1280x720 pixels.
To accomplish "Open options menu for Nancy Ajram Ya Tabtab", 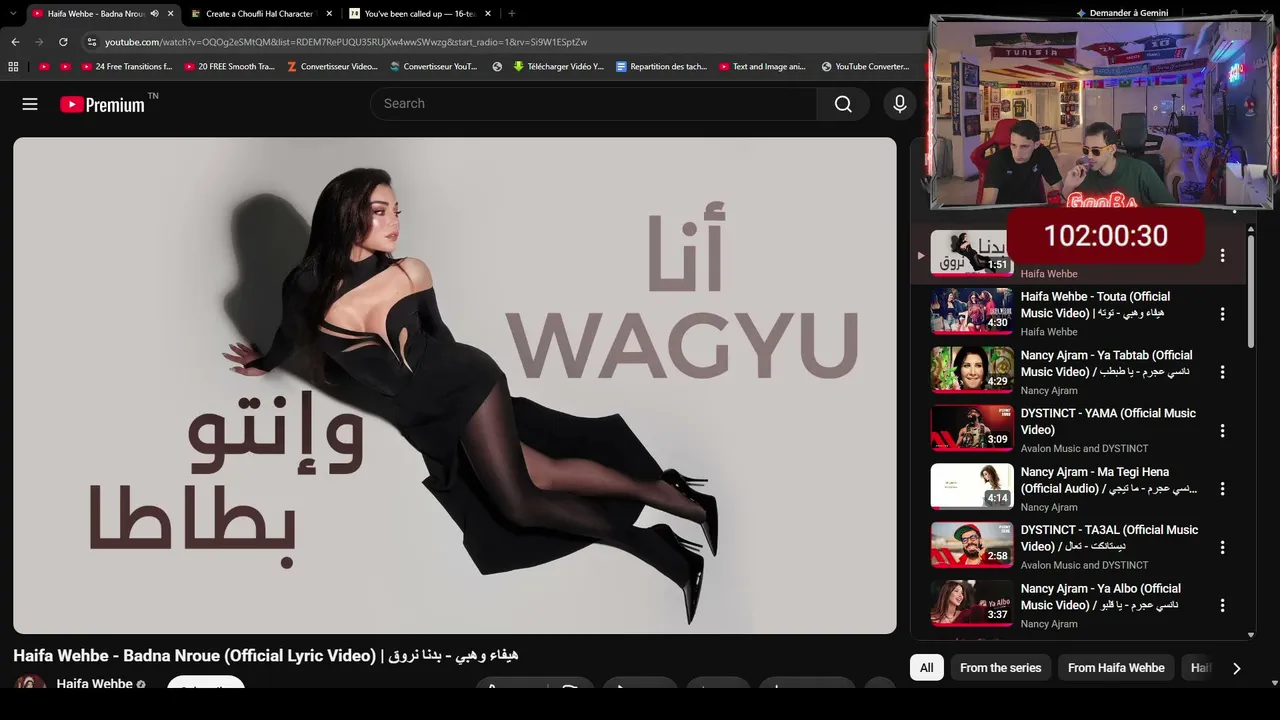I will pyautogui.click(x=1222, y=372).
